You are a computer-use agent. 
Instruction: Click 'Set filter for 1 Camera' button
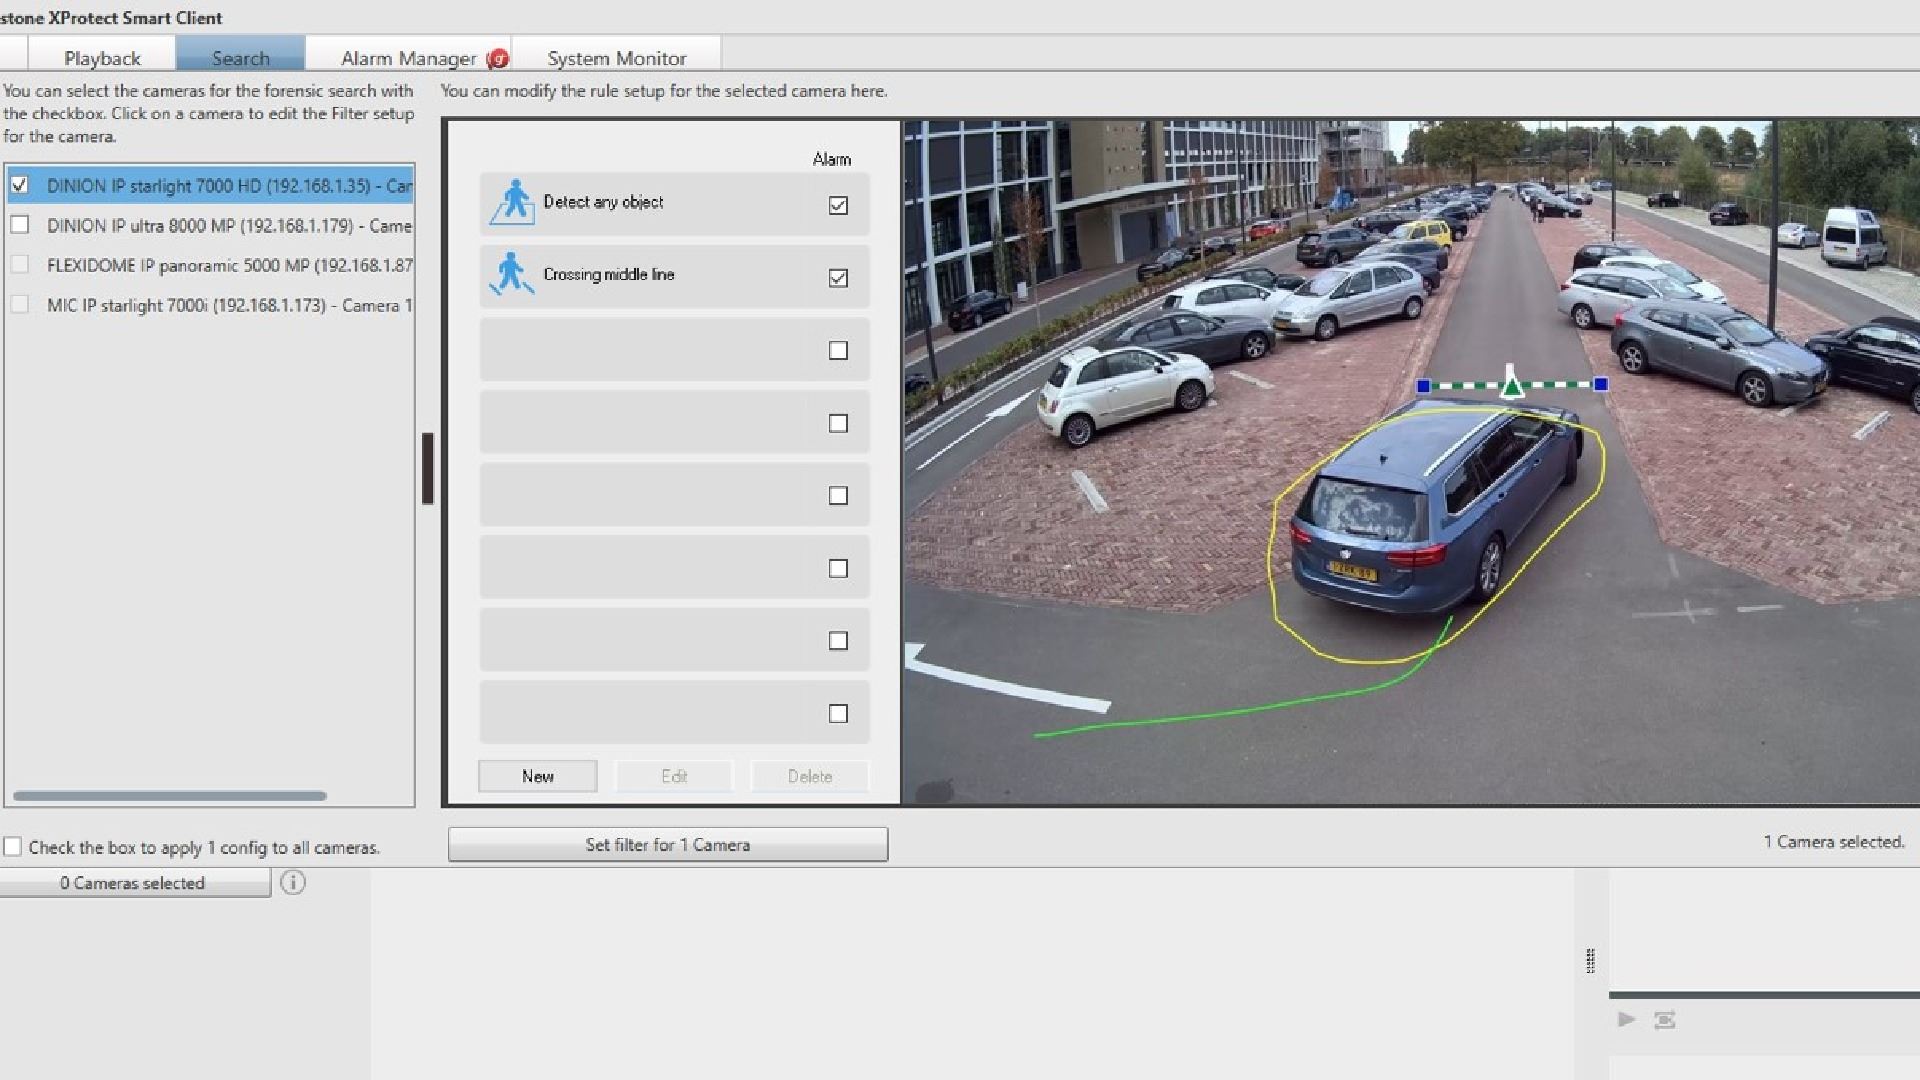pos(667,844)
